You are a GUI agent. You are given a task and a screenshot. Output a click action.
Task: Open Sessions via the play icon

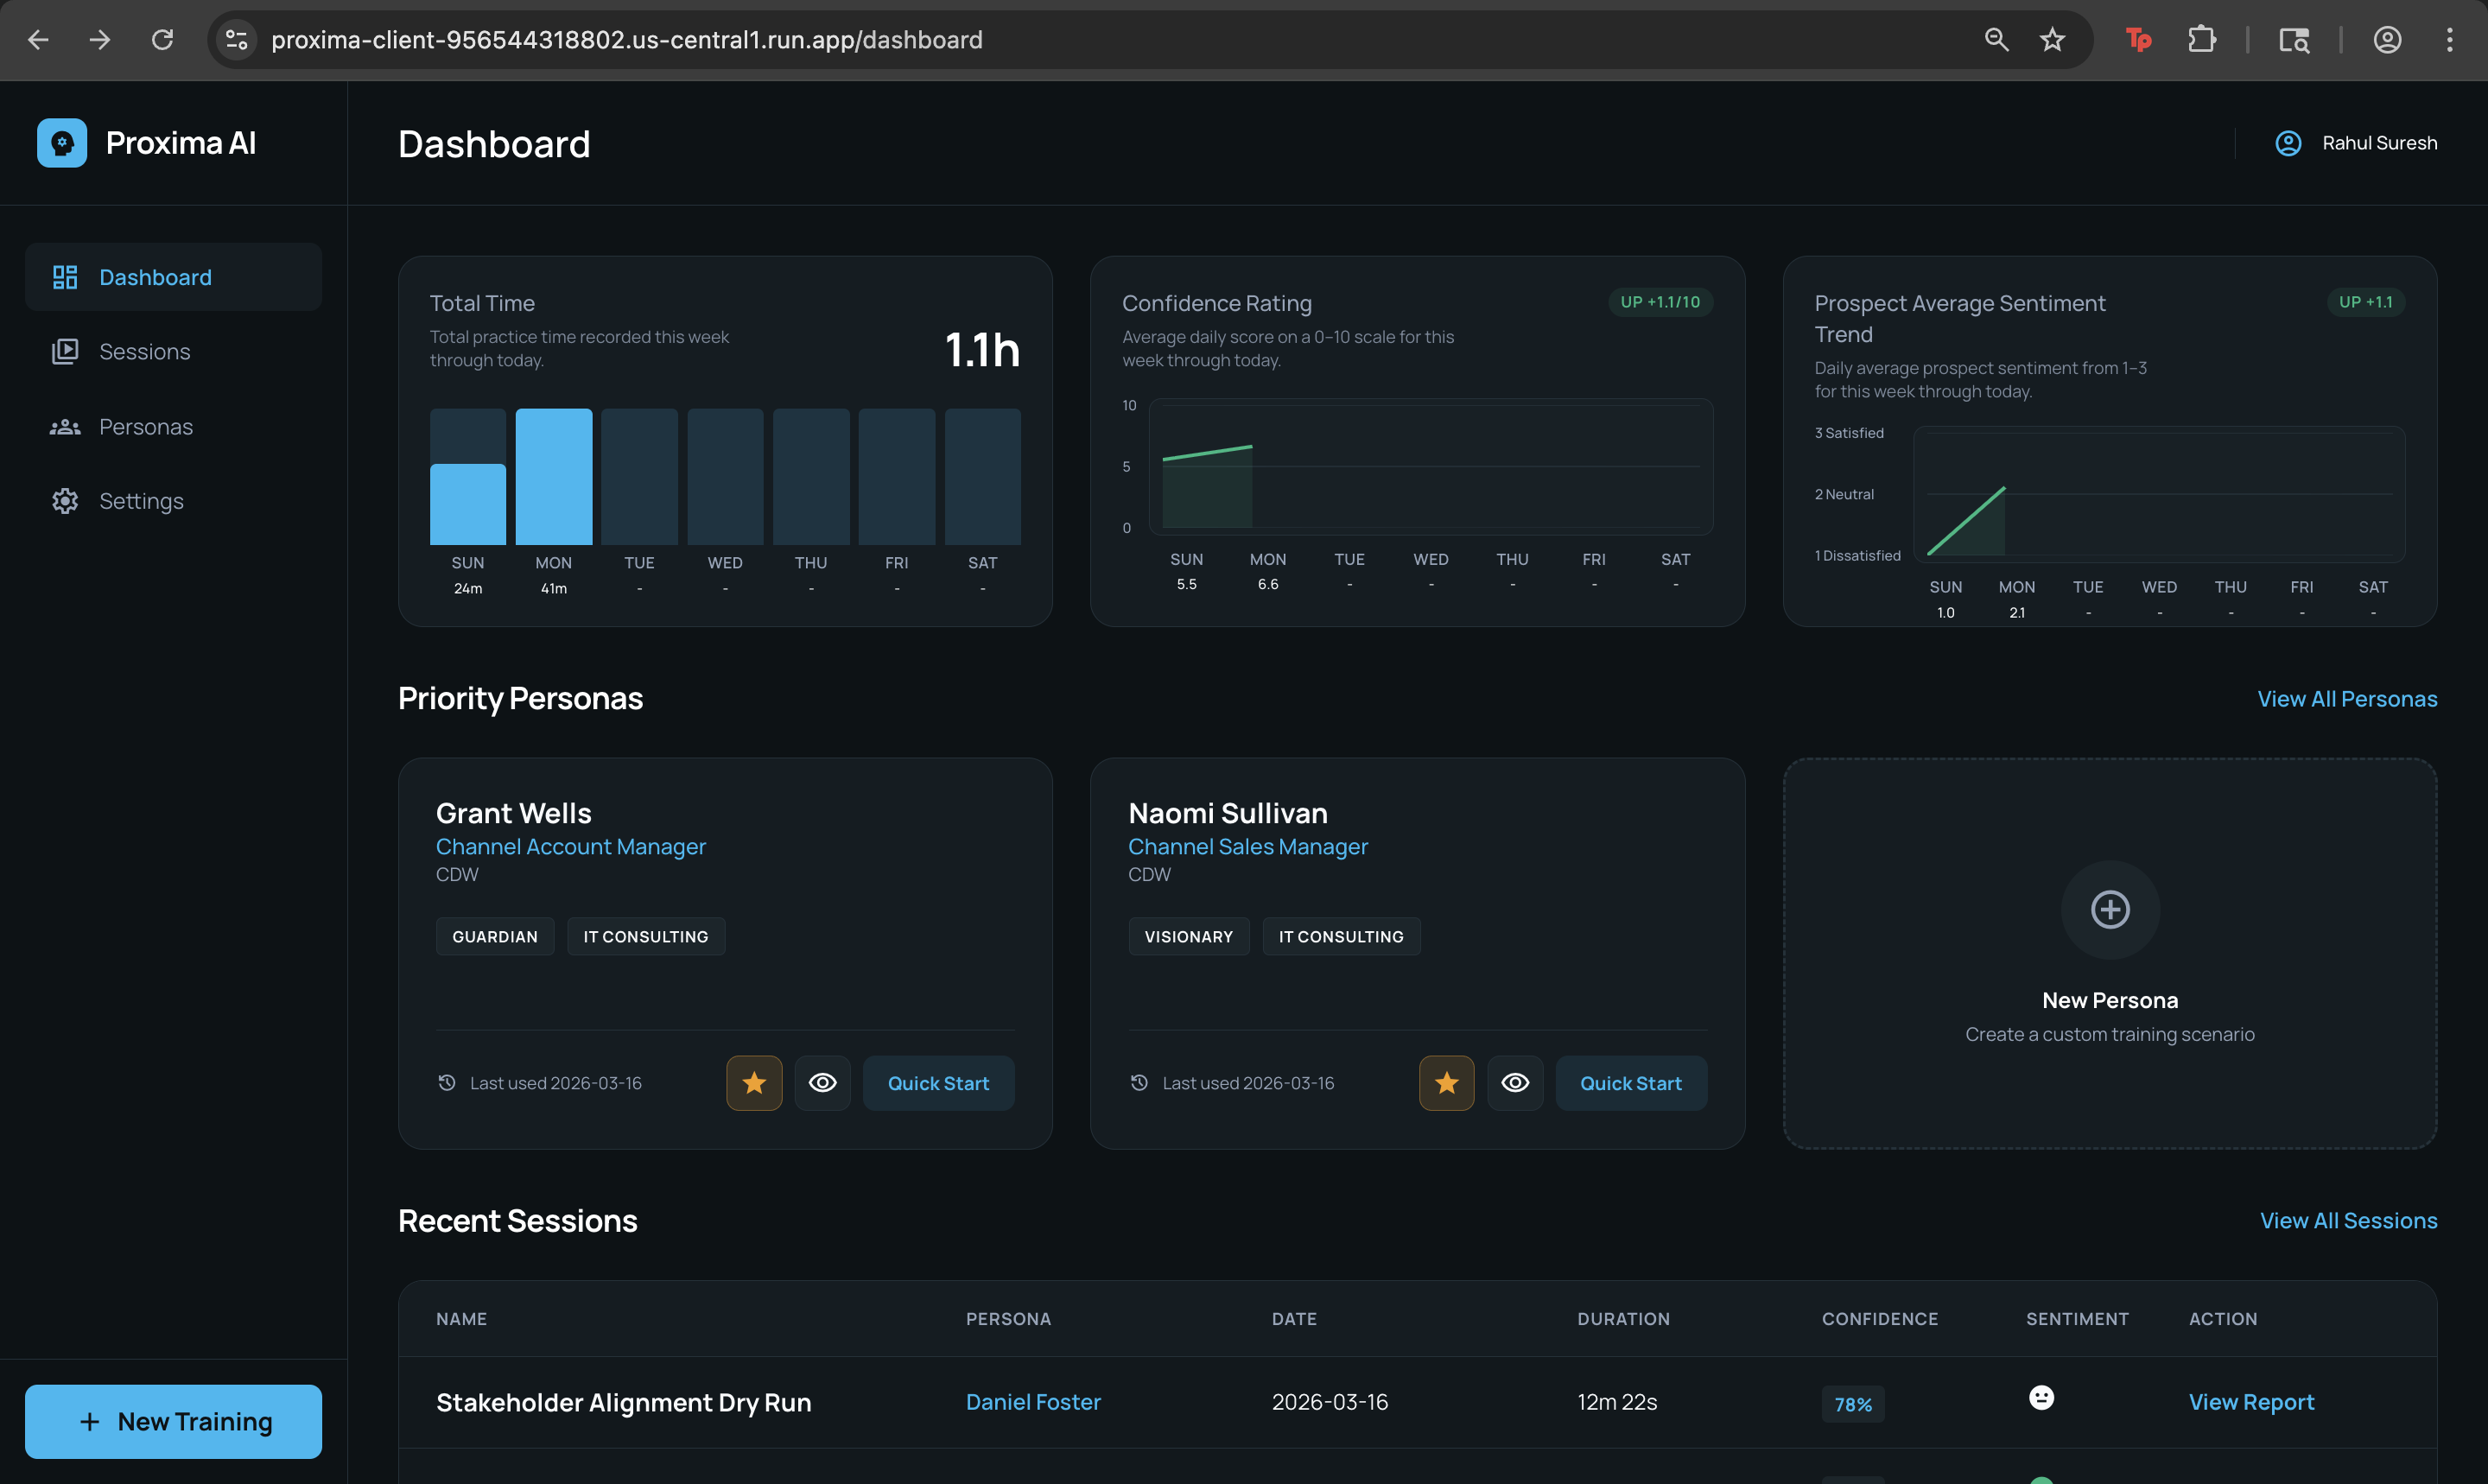[64, 351]
